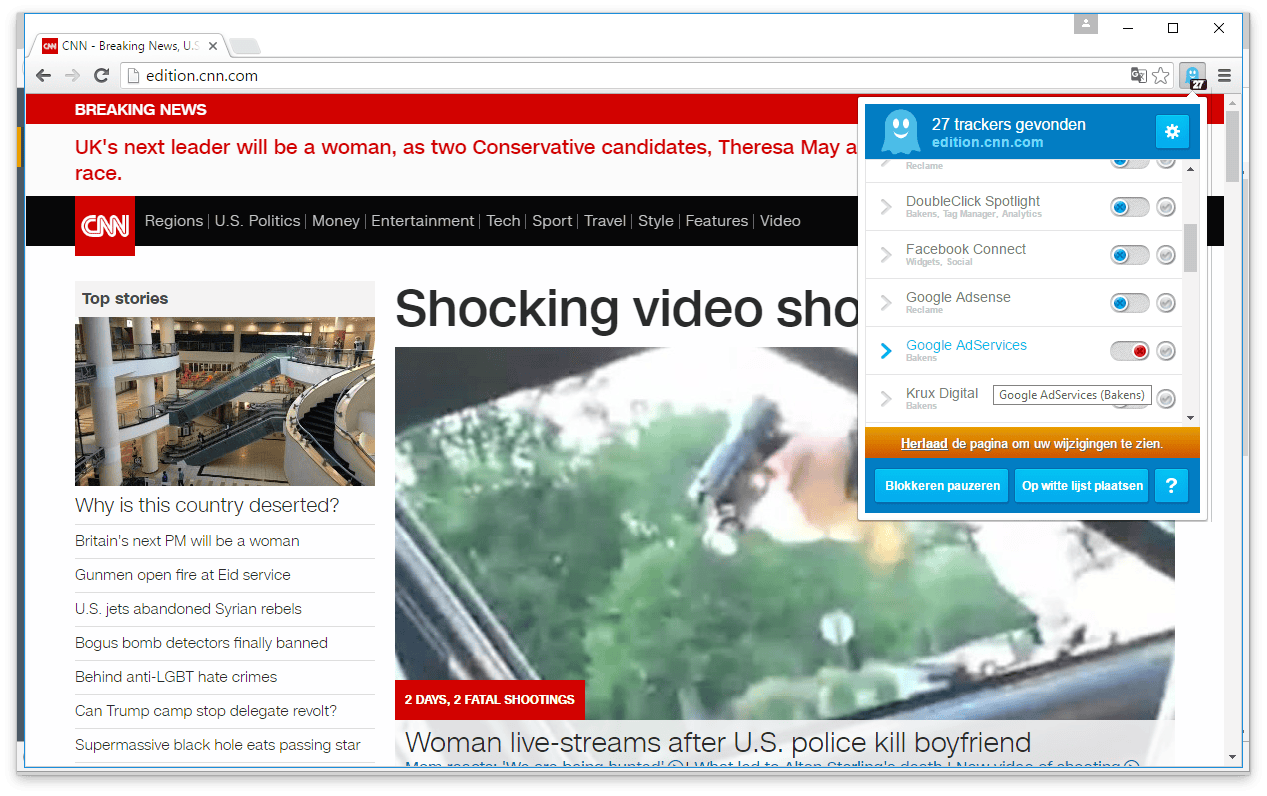Open the Sport section
The width and height of the screenshot is (1267, 796).
pyautogui.click(x=552, y=221)
